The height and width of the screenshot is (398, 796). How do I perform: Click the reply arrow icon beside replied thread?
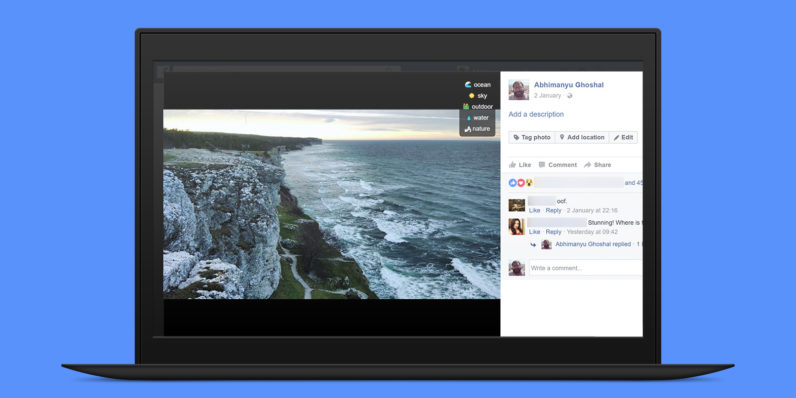click(533, 245)
